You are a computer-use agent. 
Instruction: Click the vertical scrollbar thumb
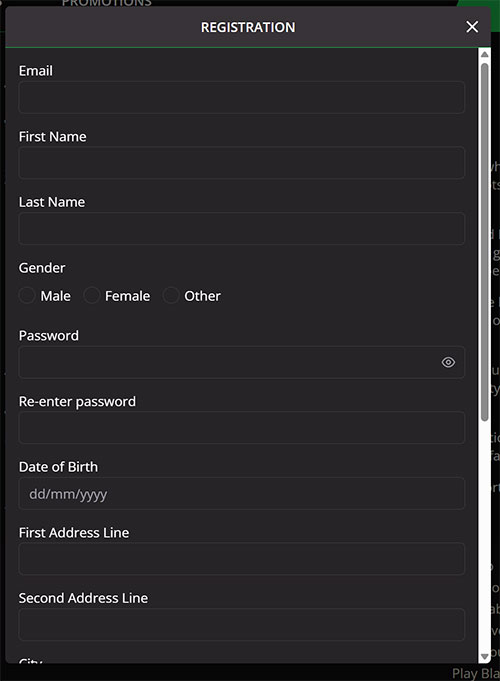[x=484, y=242]
